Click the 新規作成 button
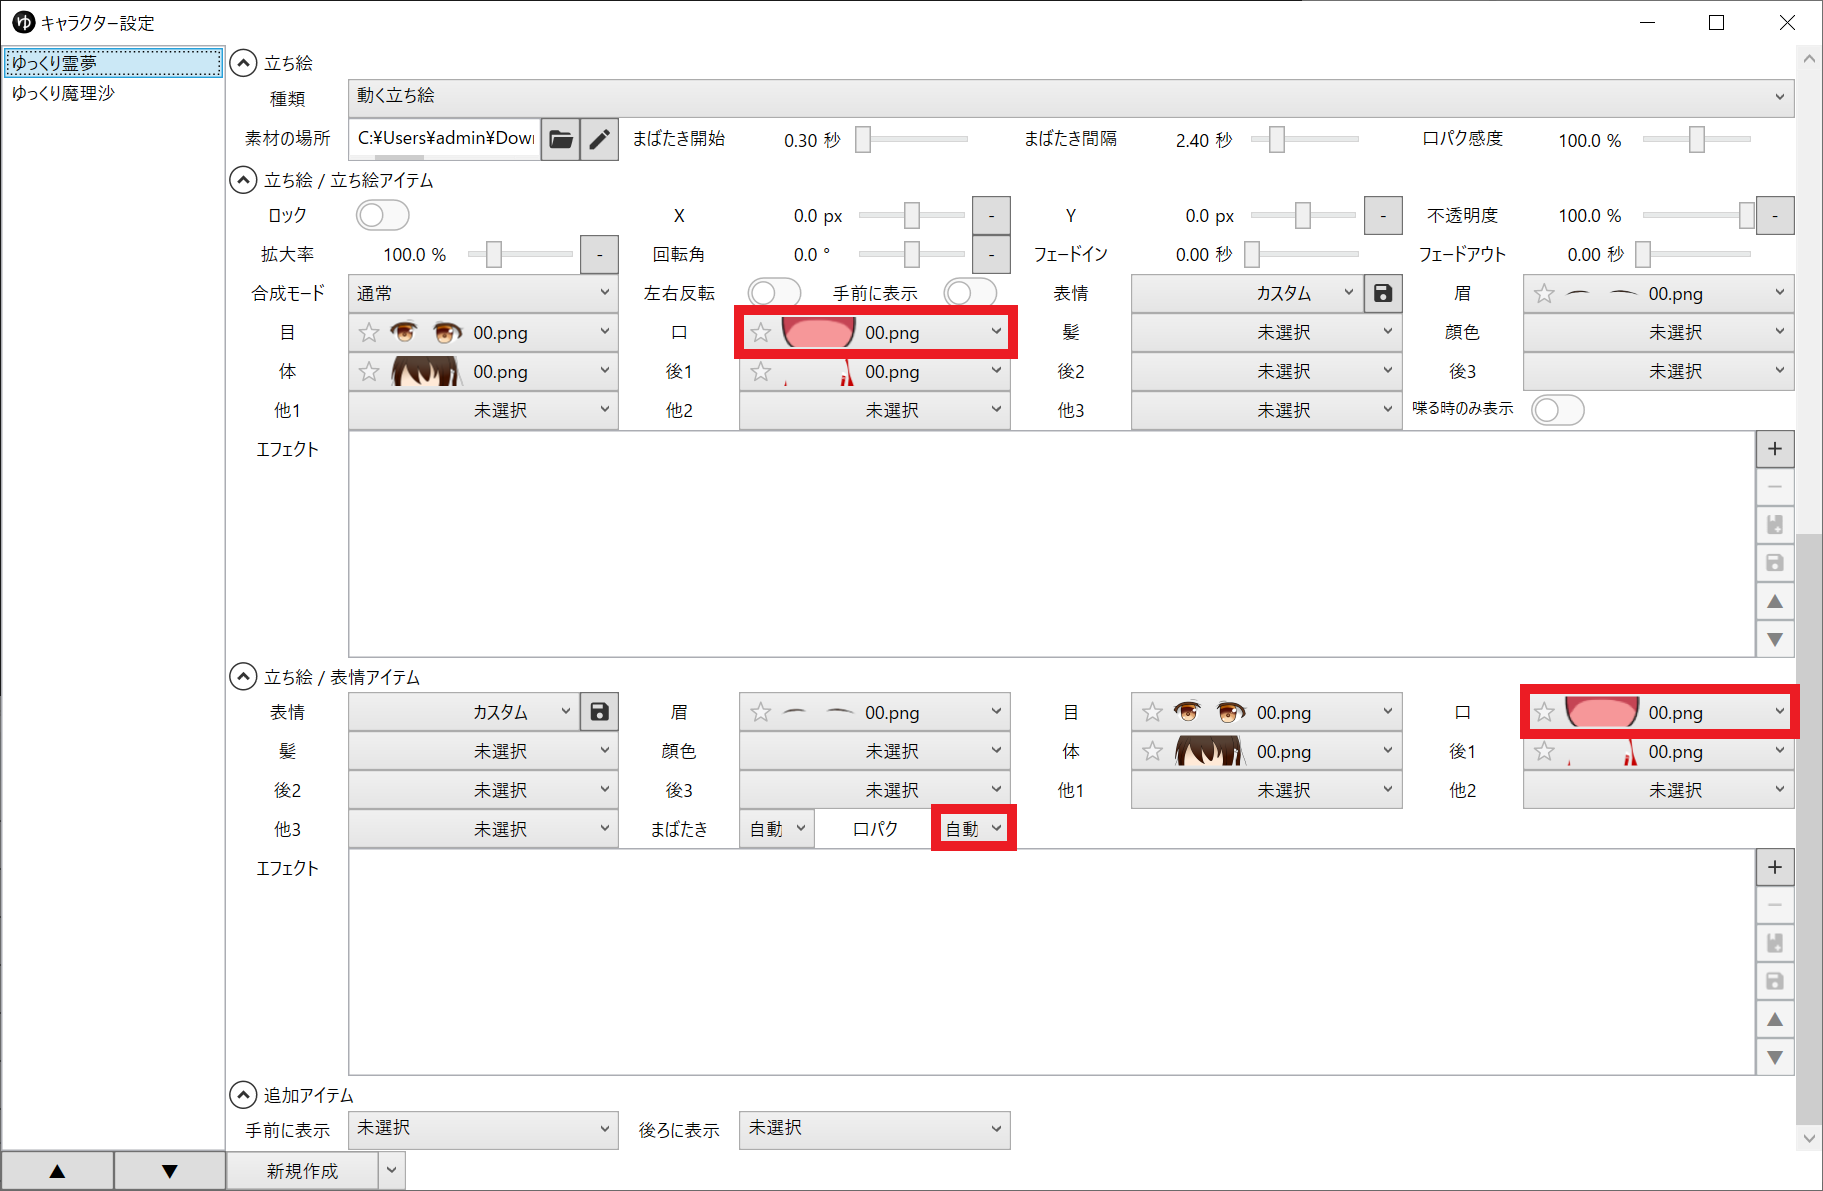 [302, 1171]
